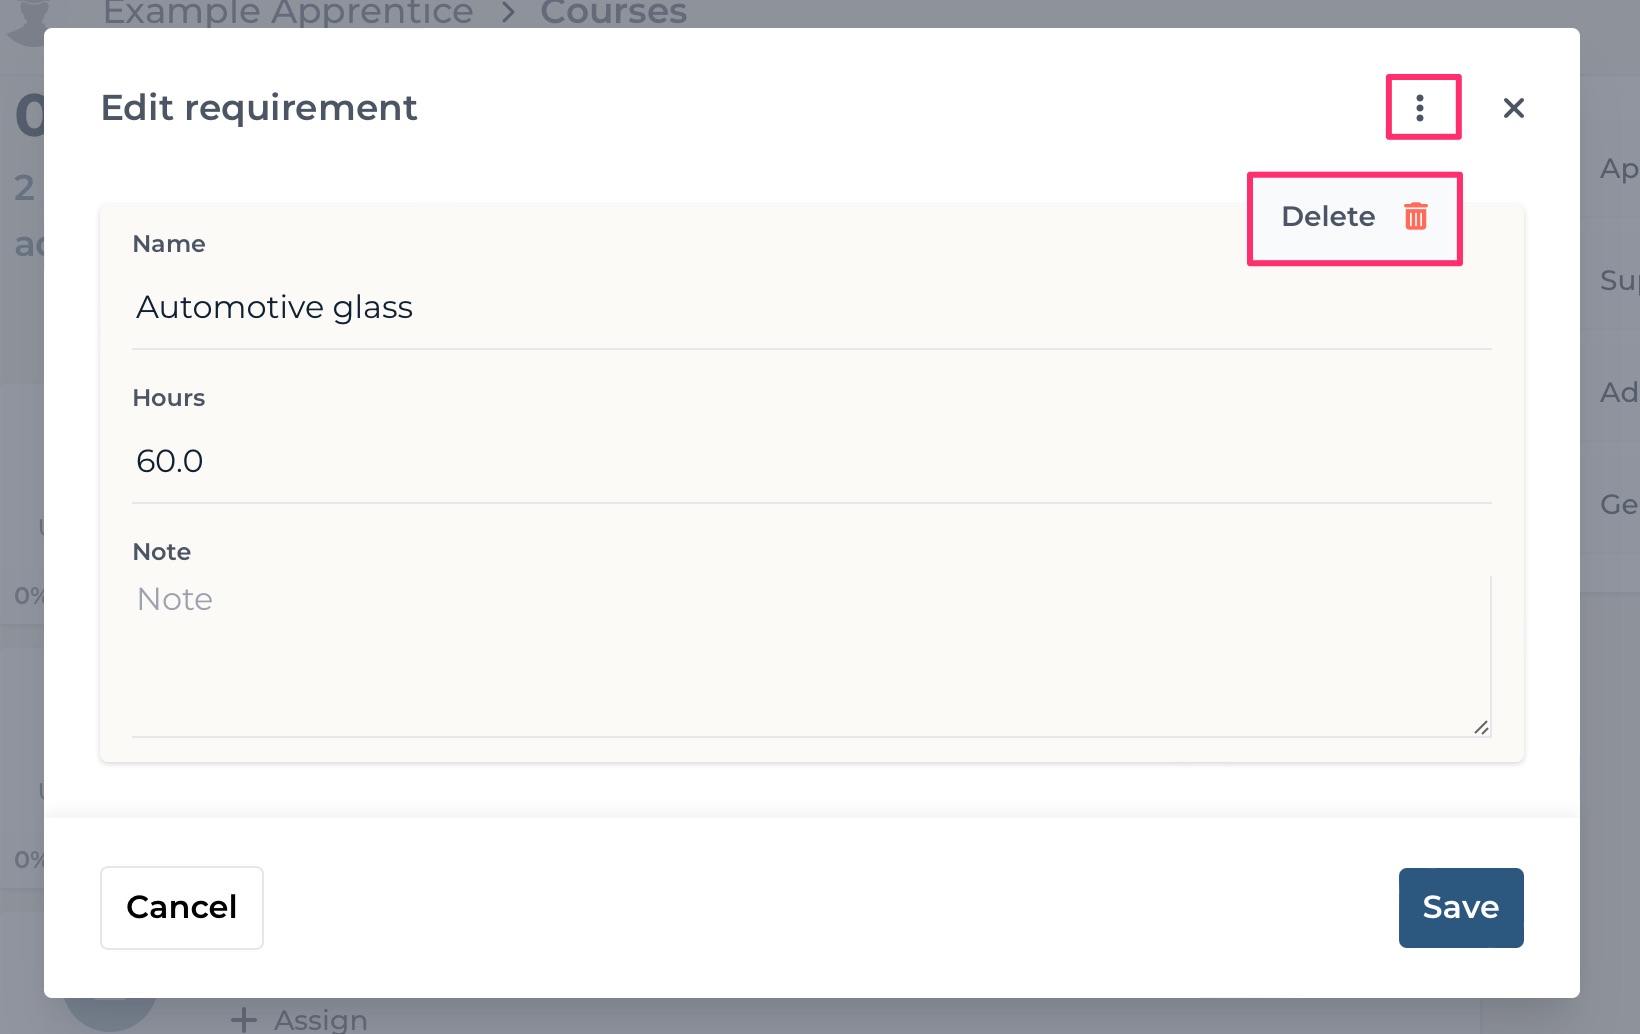
Task: Click the red trash can icon
Action: point(1415,216)
